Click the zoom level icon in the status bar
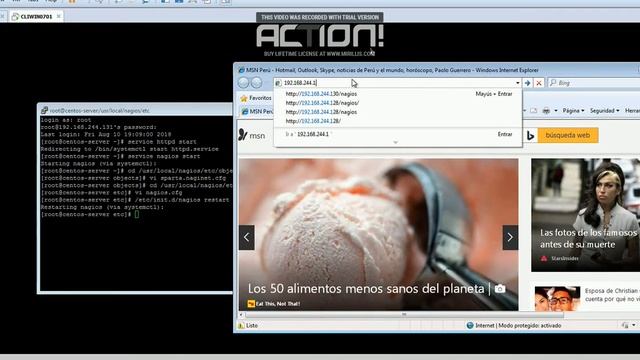This screenshot has height=360, width=640. (625, 325)
